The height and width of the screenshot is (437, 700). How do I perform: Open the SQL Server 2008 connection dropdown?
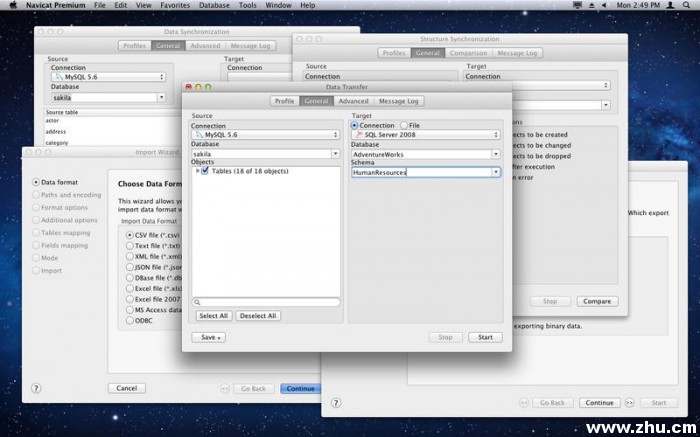(425, 134)
